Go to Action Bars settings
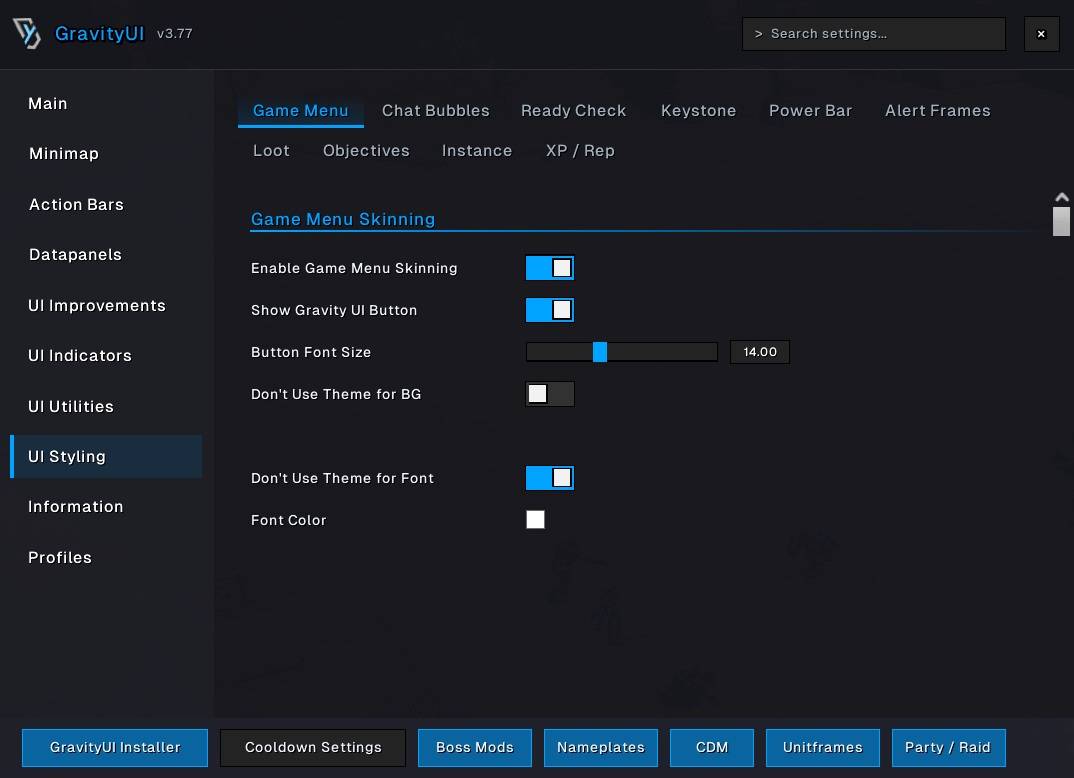The height and width of the screenshot is (778, 1074). click(106, 204)
